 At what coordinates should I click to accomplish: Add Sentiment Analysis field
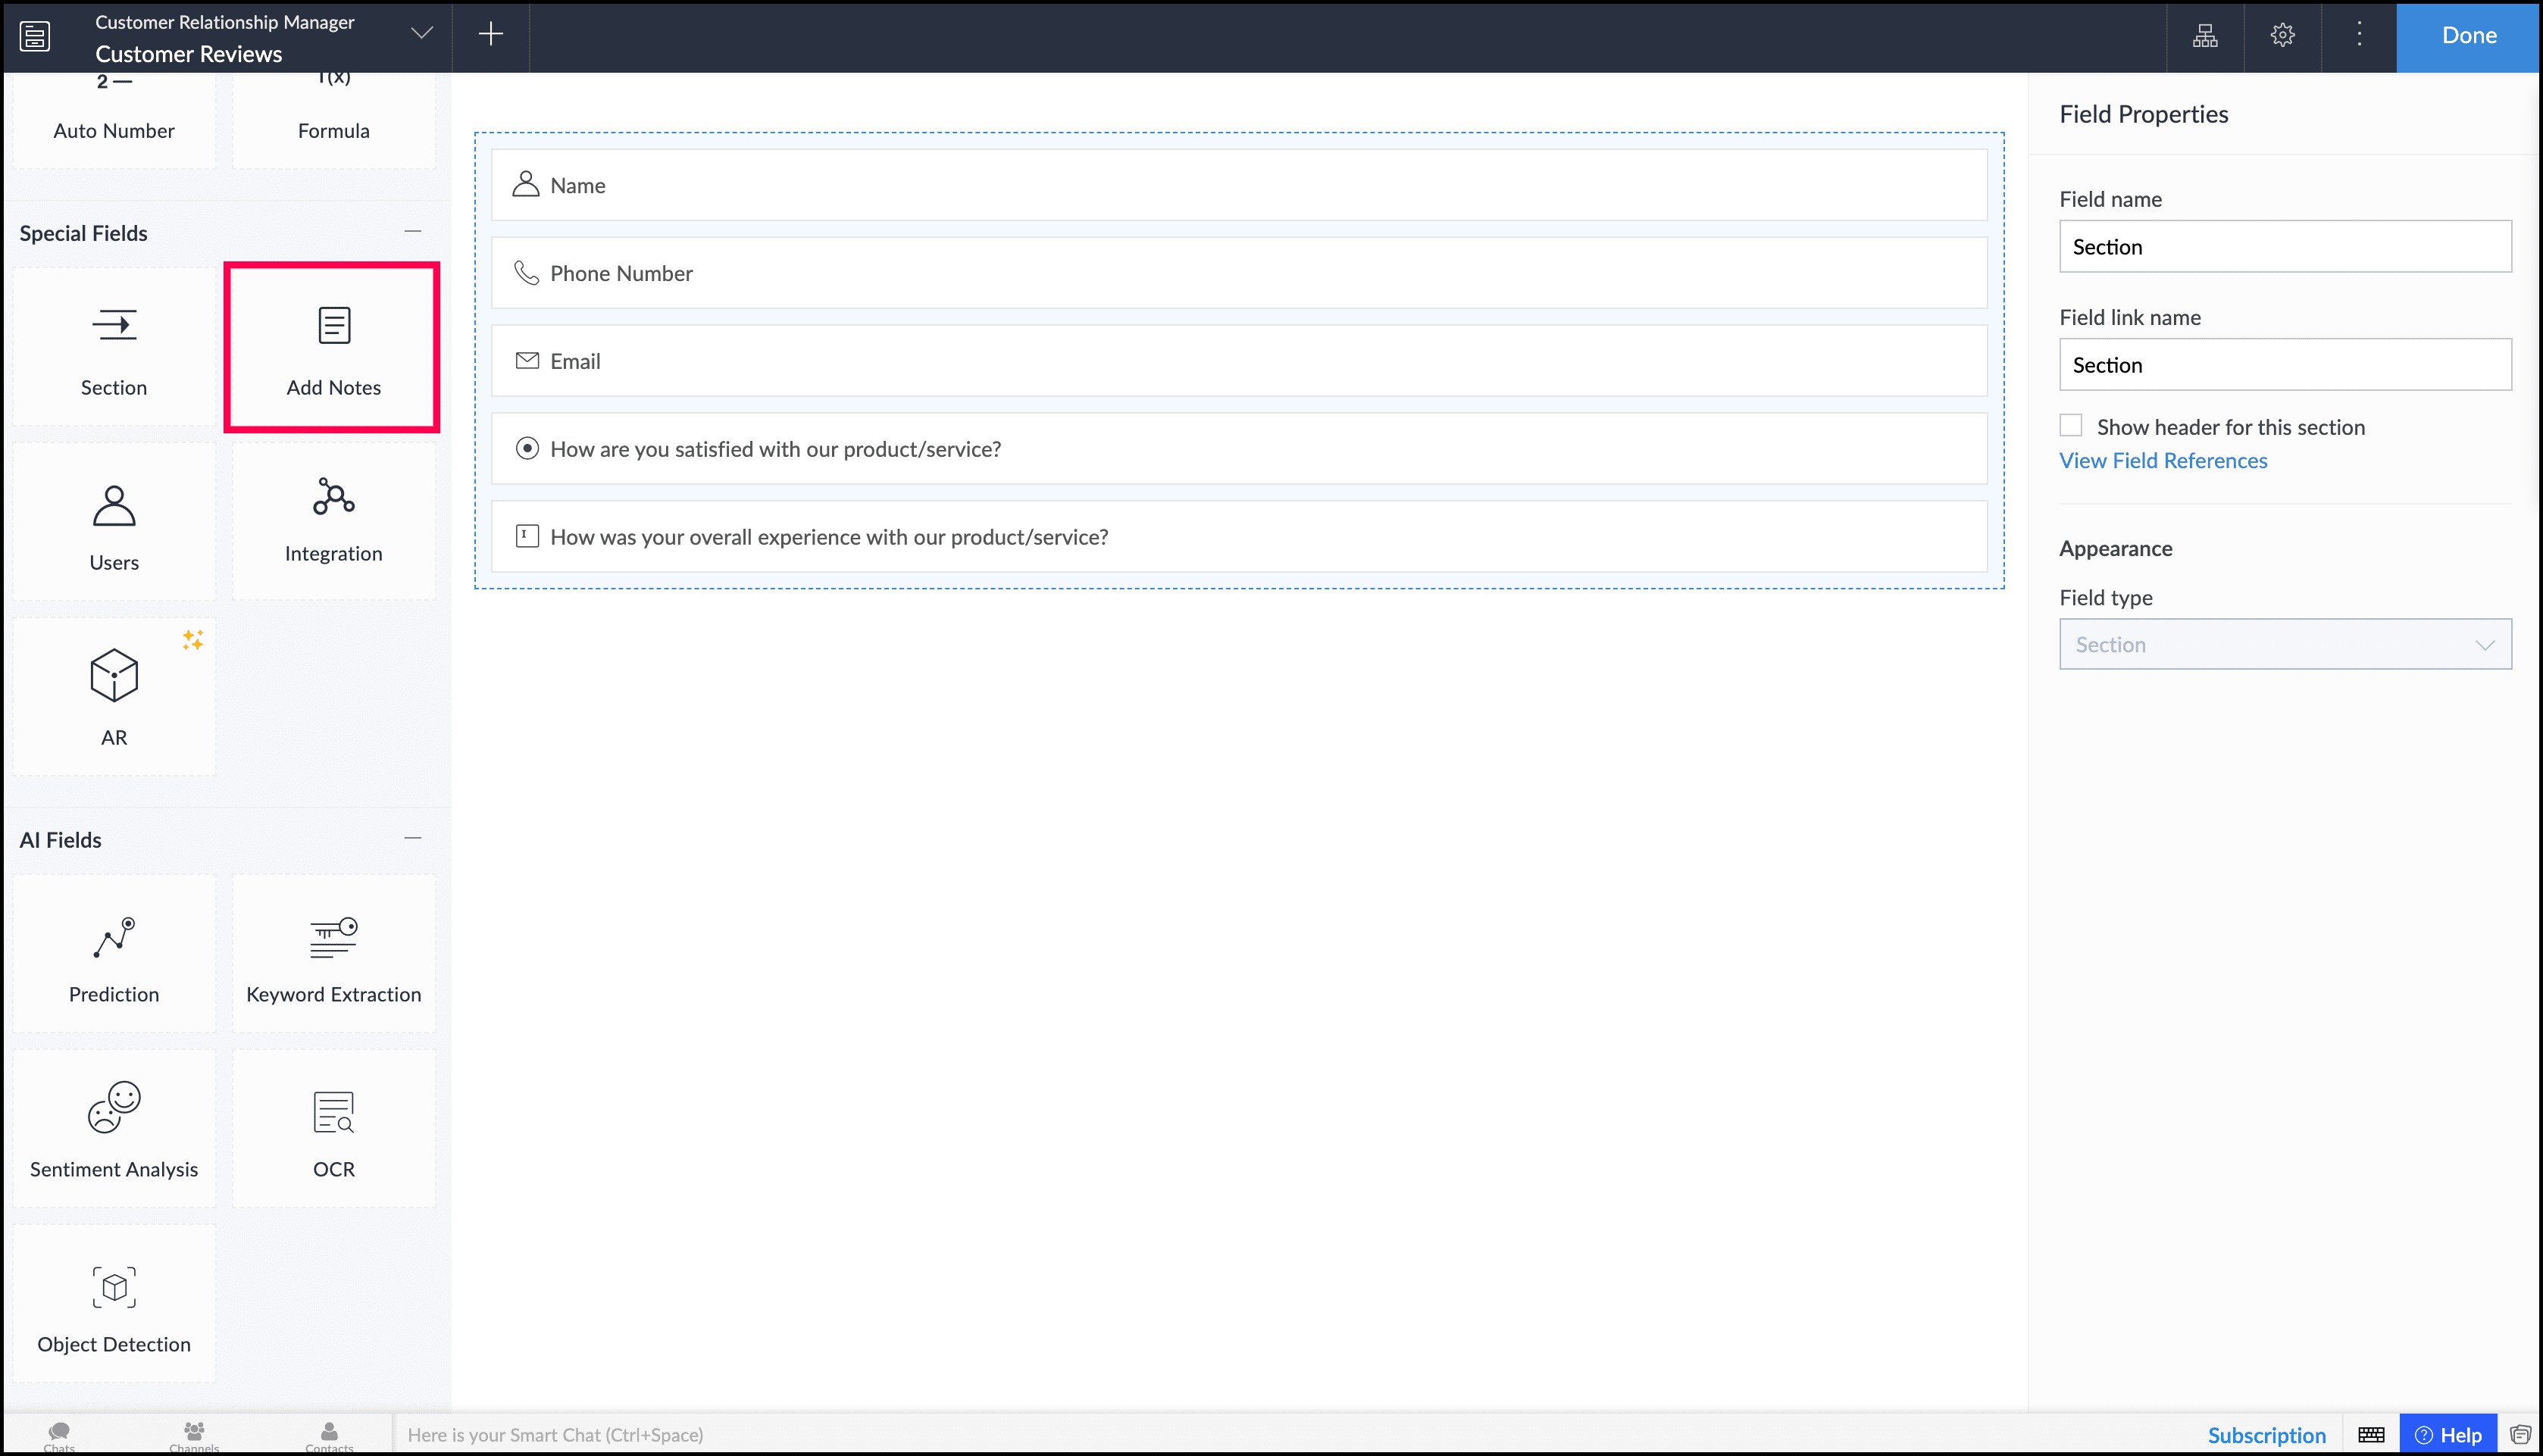pos(114,1130)
